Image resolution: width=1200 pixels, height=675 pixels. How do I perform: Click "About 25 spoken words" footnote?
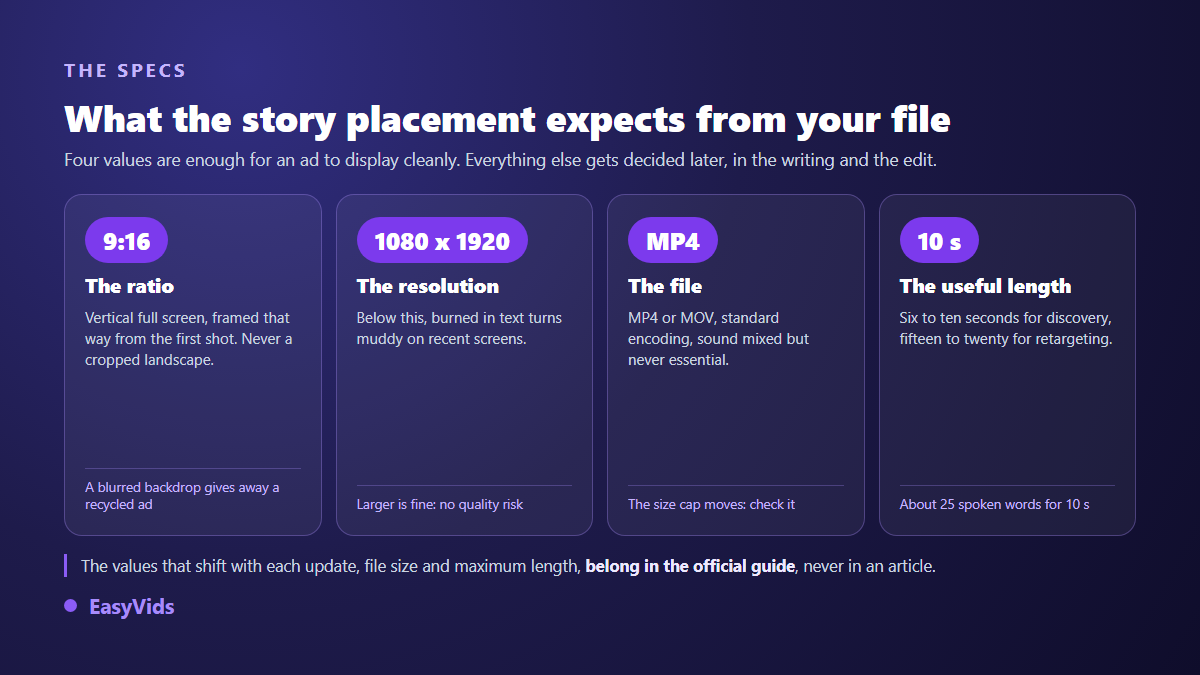click(995, 504)
